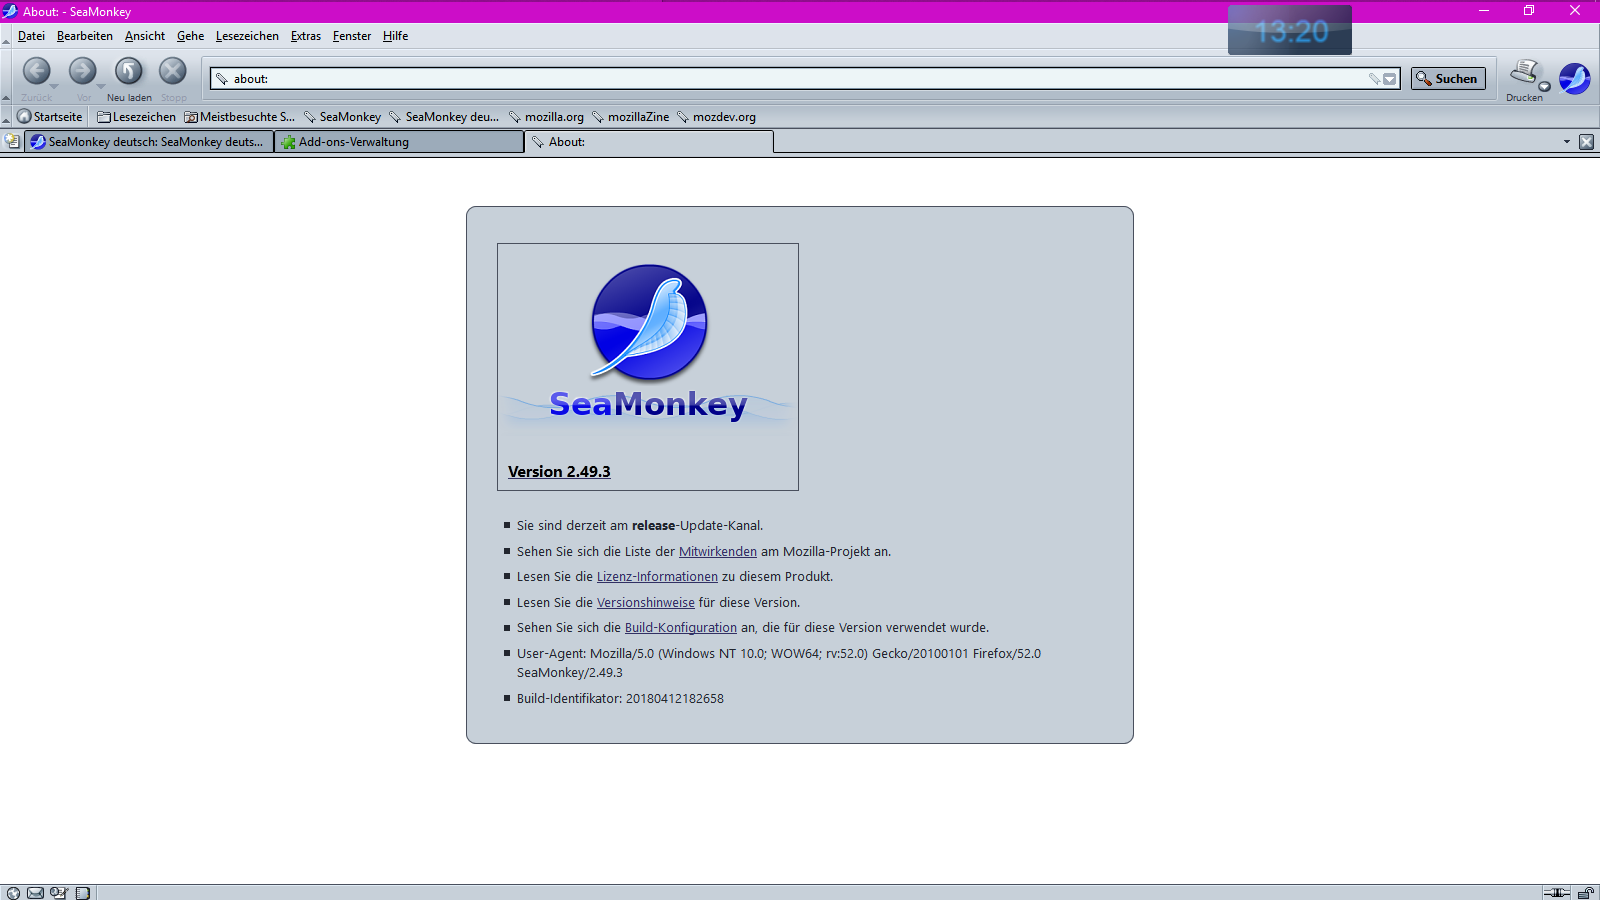The image size is (1600, 900).
Task: Open the Lizenz-Informationen link
Action: (657, 577)
